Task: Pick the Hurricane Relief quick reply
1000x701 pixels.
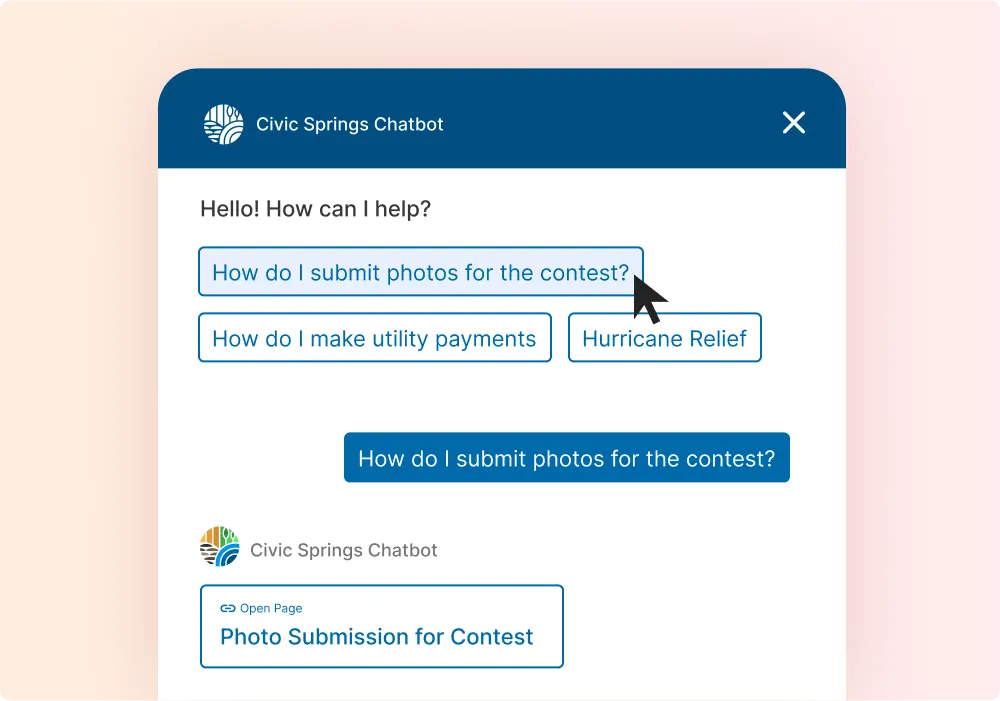Action: (664, 338)
